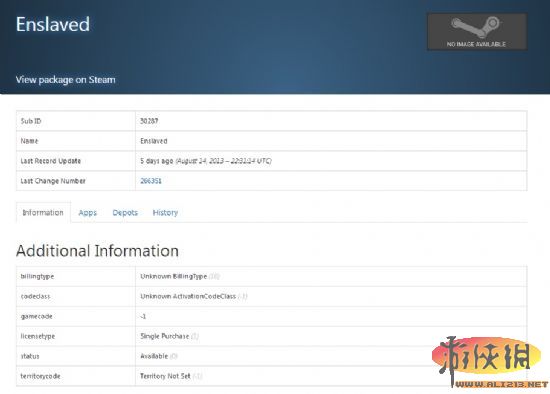Open the History tab

point(165,213)
